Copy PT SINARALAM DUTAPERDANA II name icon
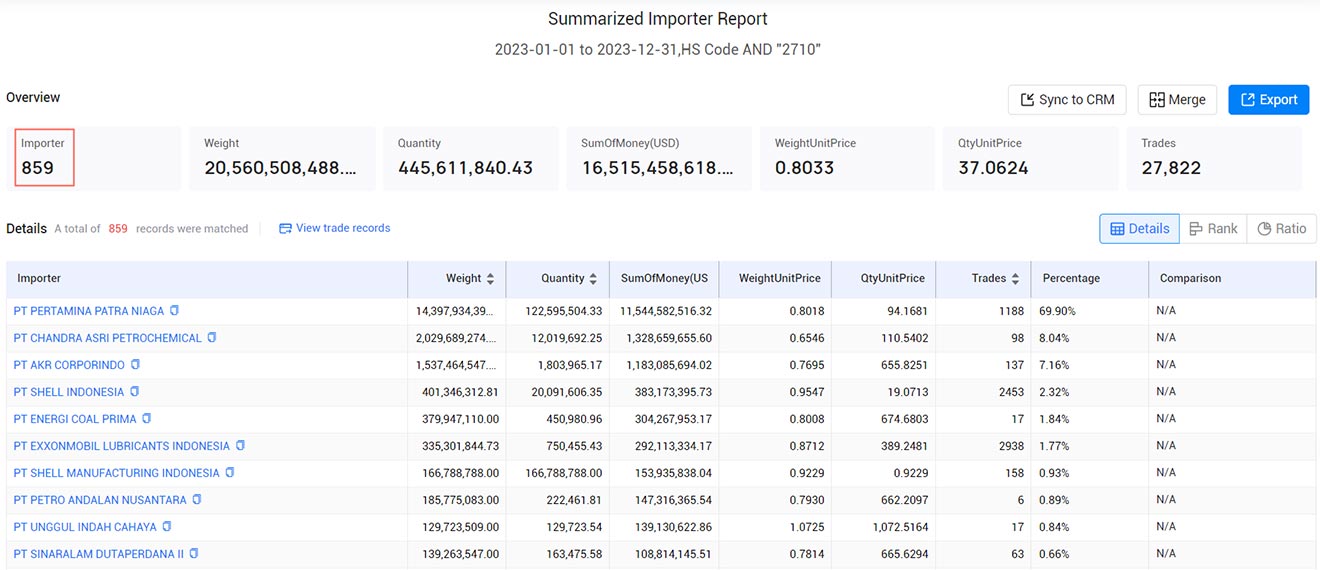The image size is (1320, 570). point(194,554)
